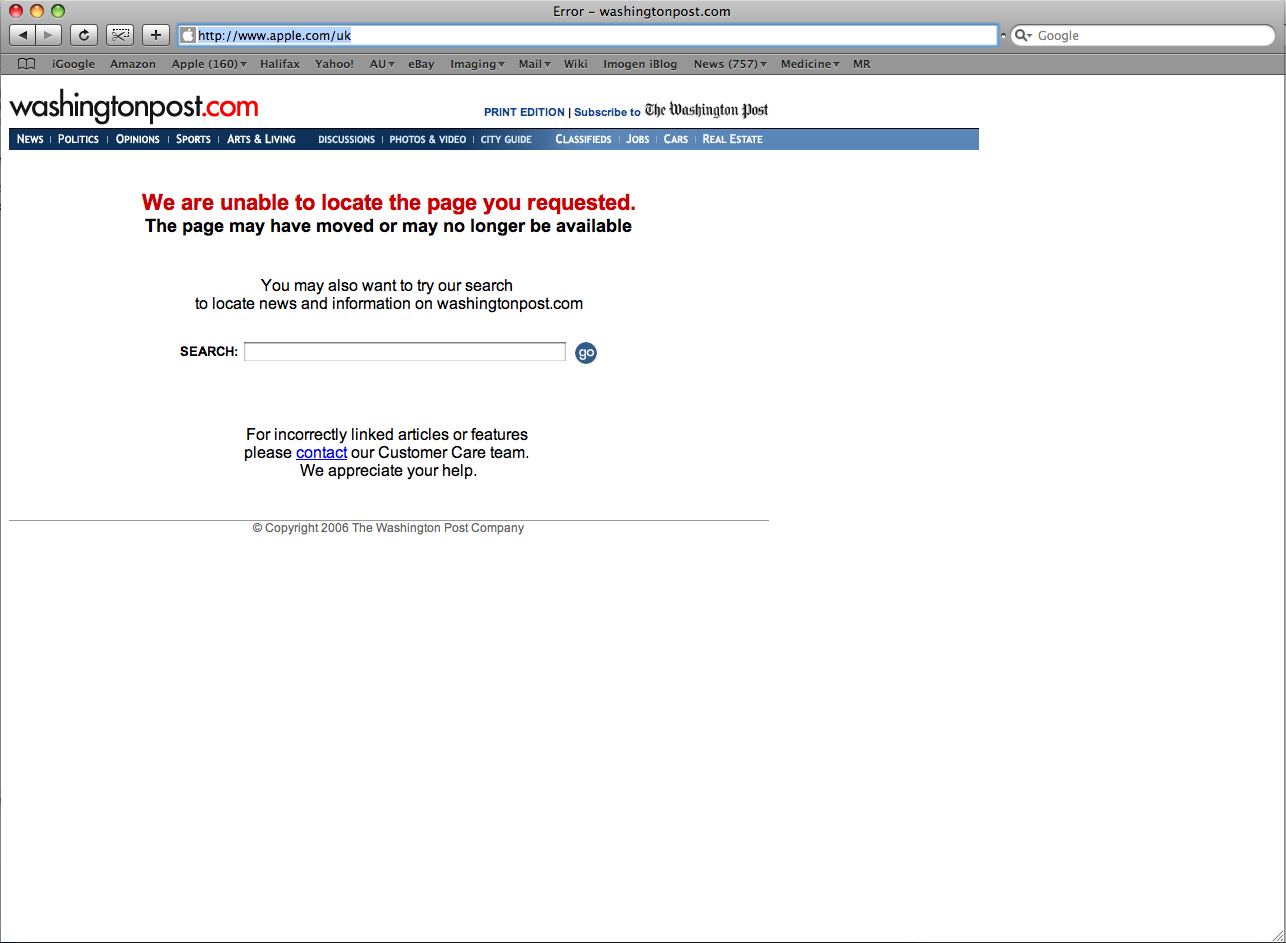1286x943 pixels.
Task: Open the News (757) bookmarks folder
Action: click(x=730, y=64)
